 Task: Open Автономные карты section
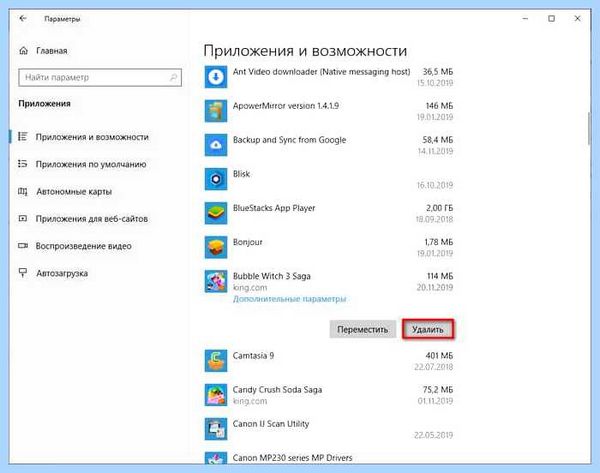74,191
